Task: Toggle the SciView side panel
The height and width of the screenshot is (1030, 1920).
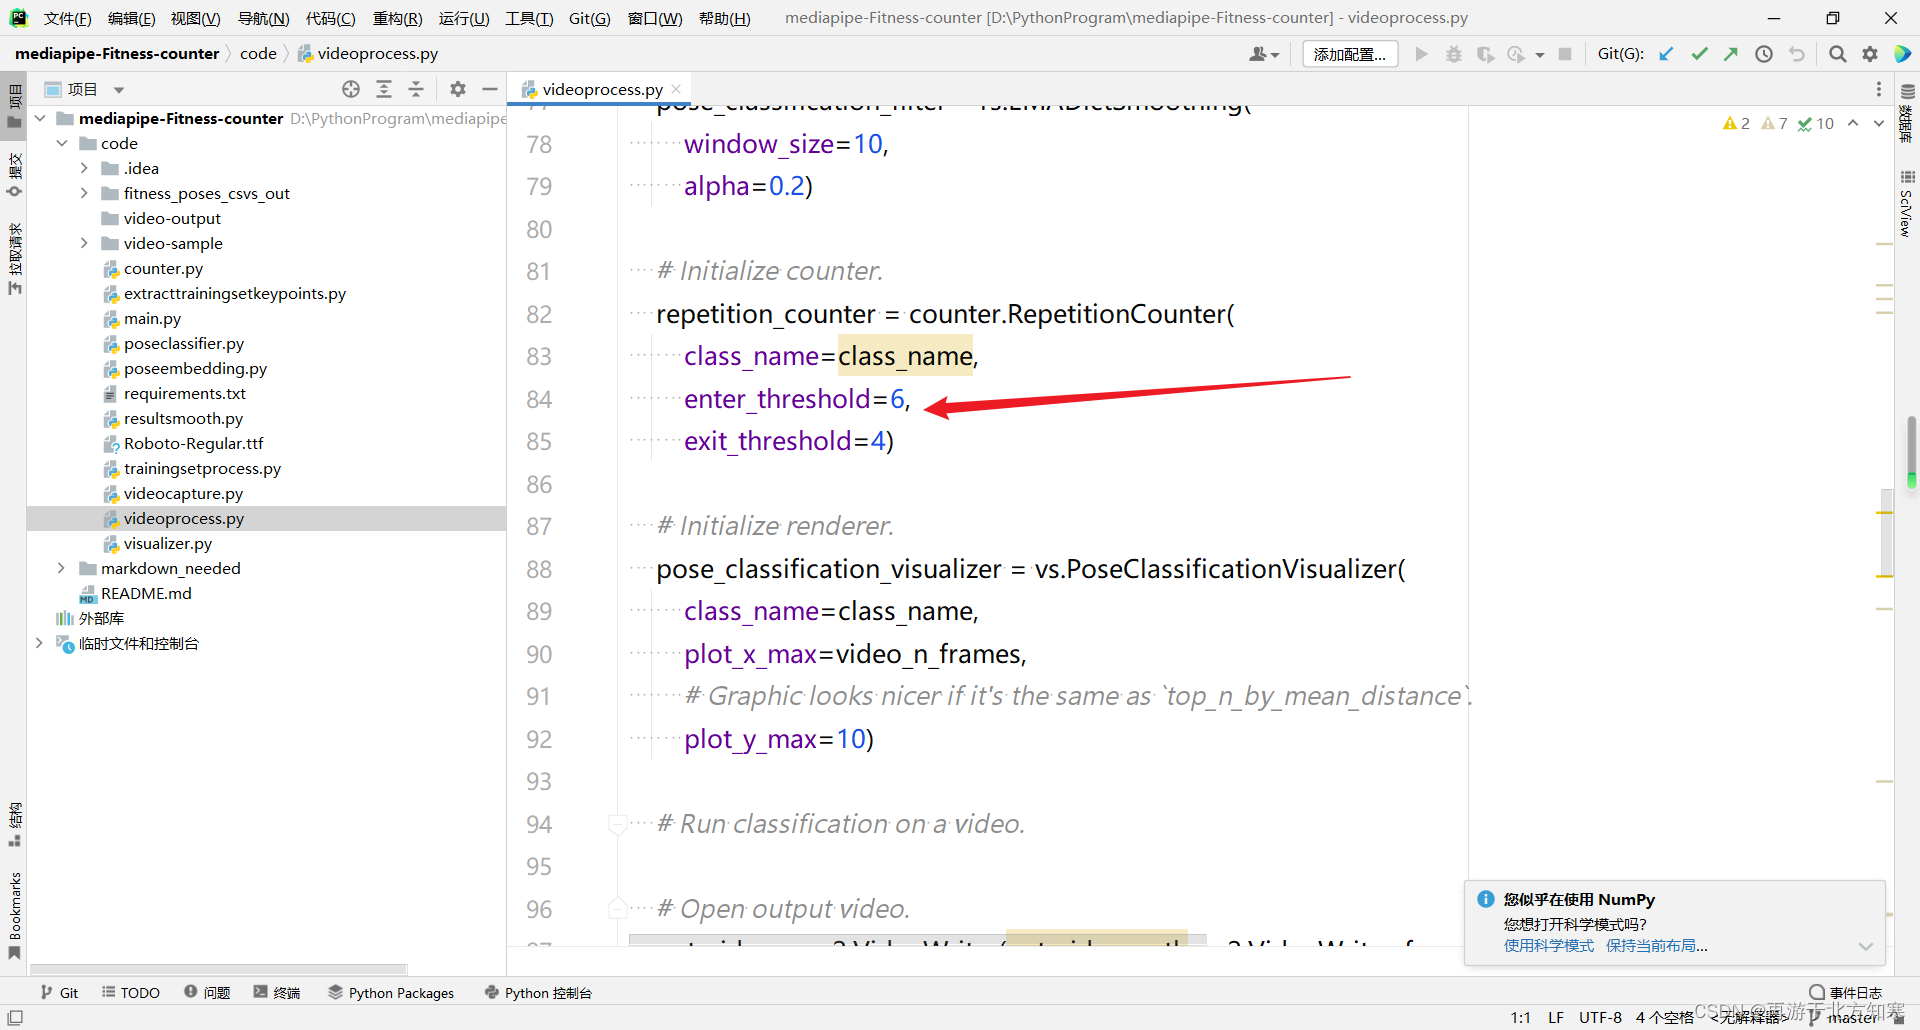Action: pyautogui.click(x=1906, y=205)
